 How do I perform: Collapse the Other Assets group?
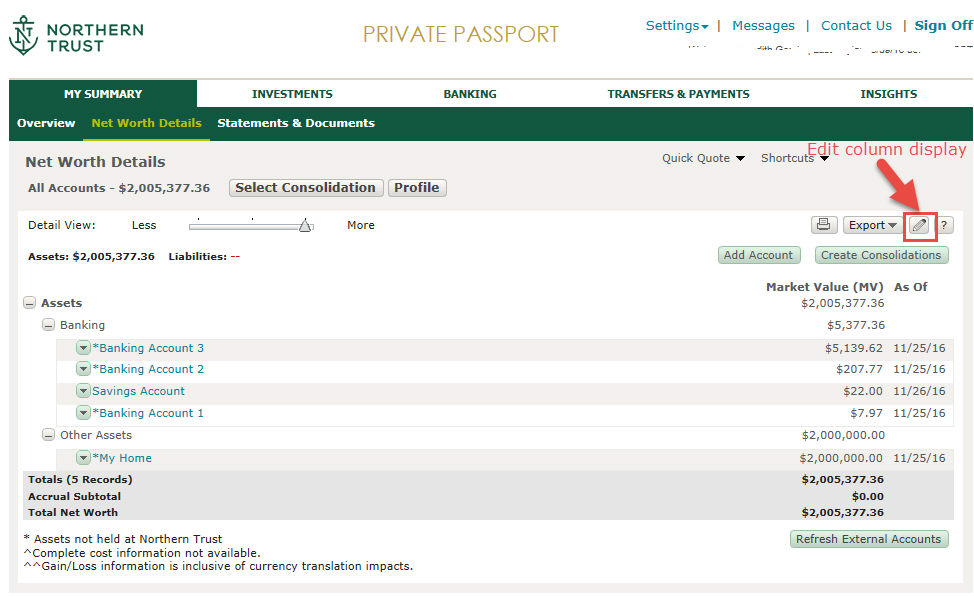click(x=48, y=435)
